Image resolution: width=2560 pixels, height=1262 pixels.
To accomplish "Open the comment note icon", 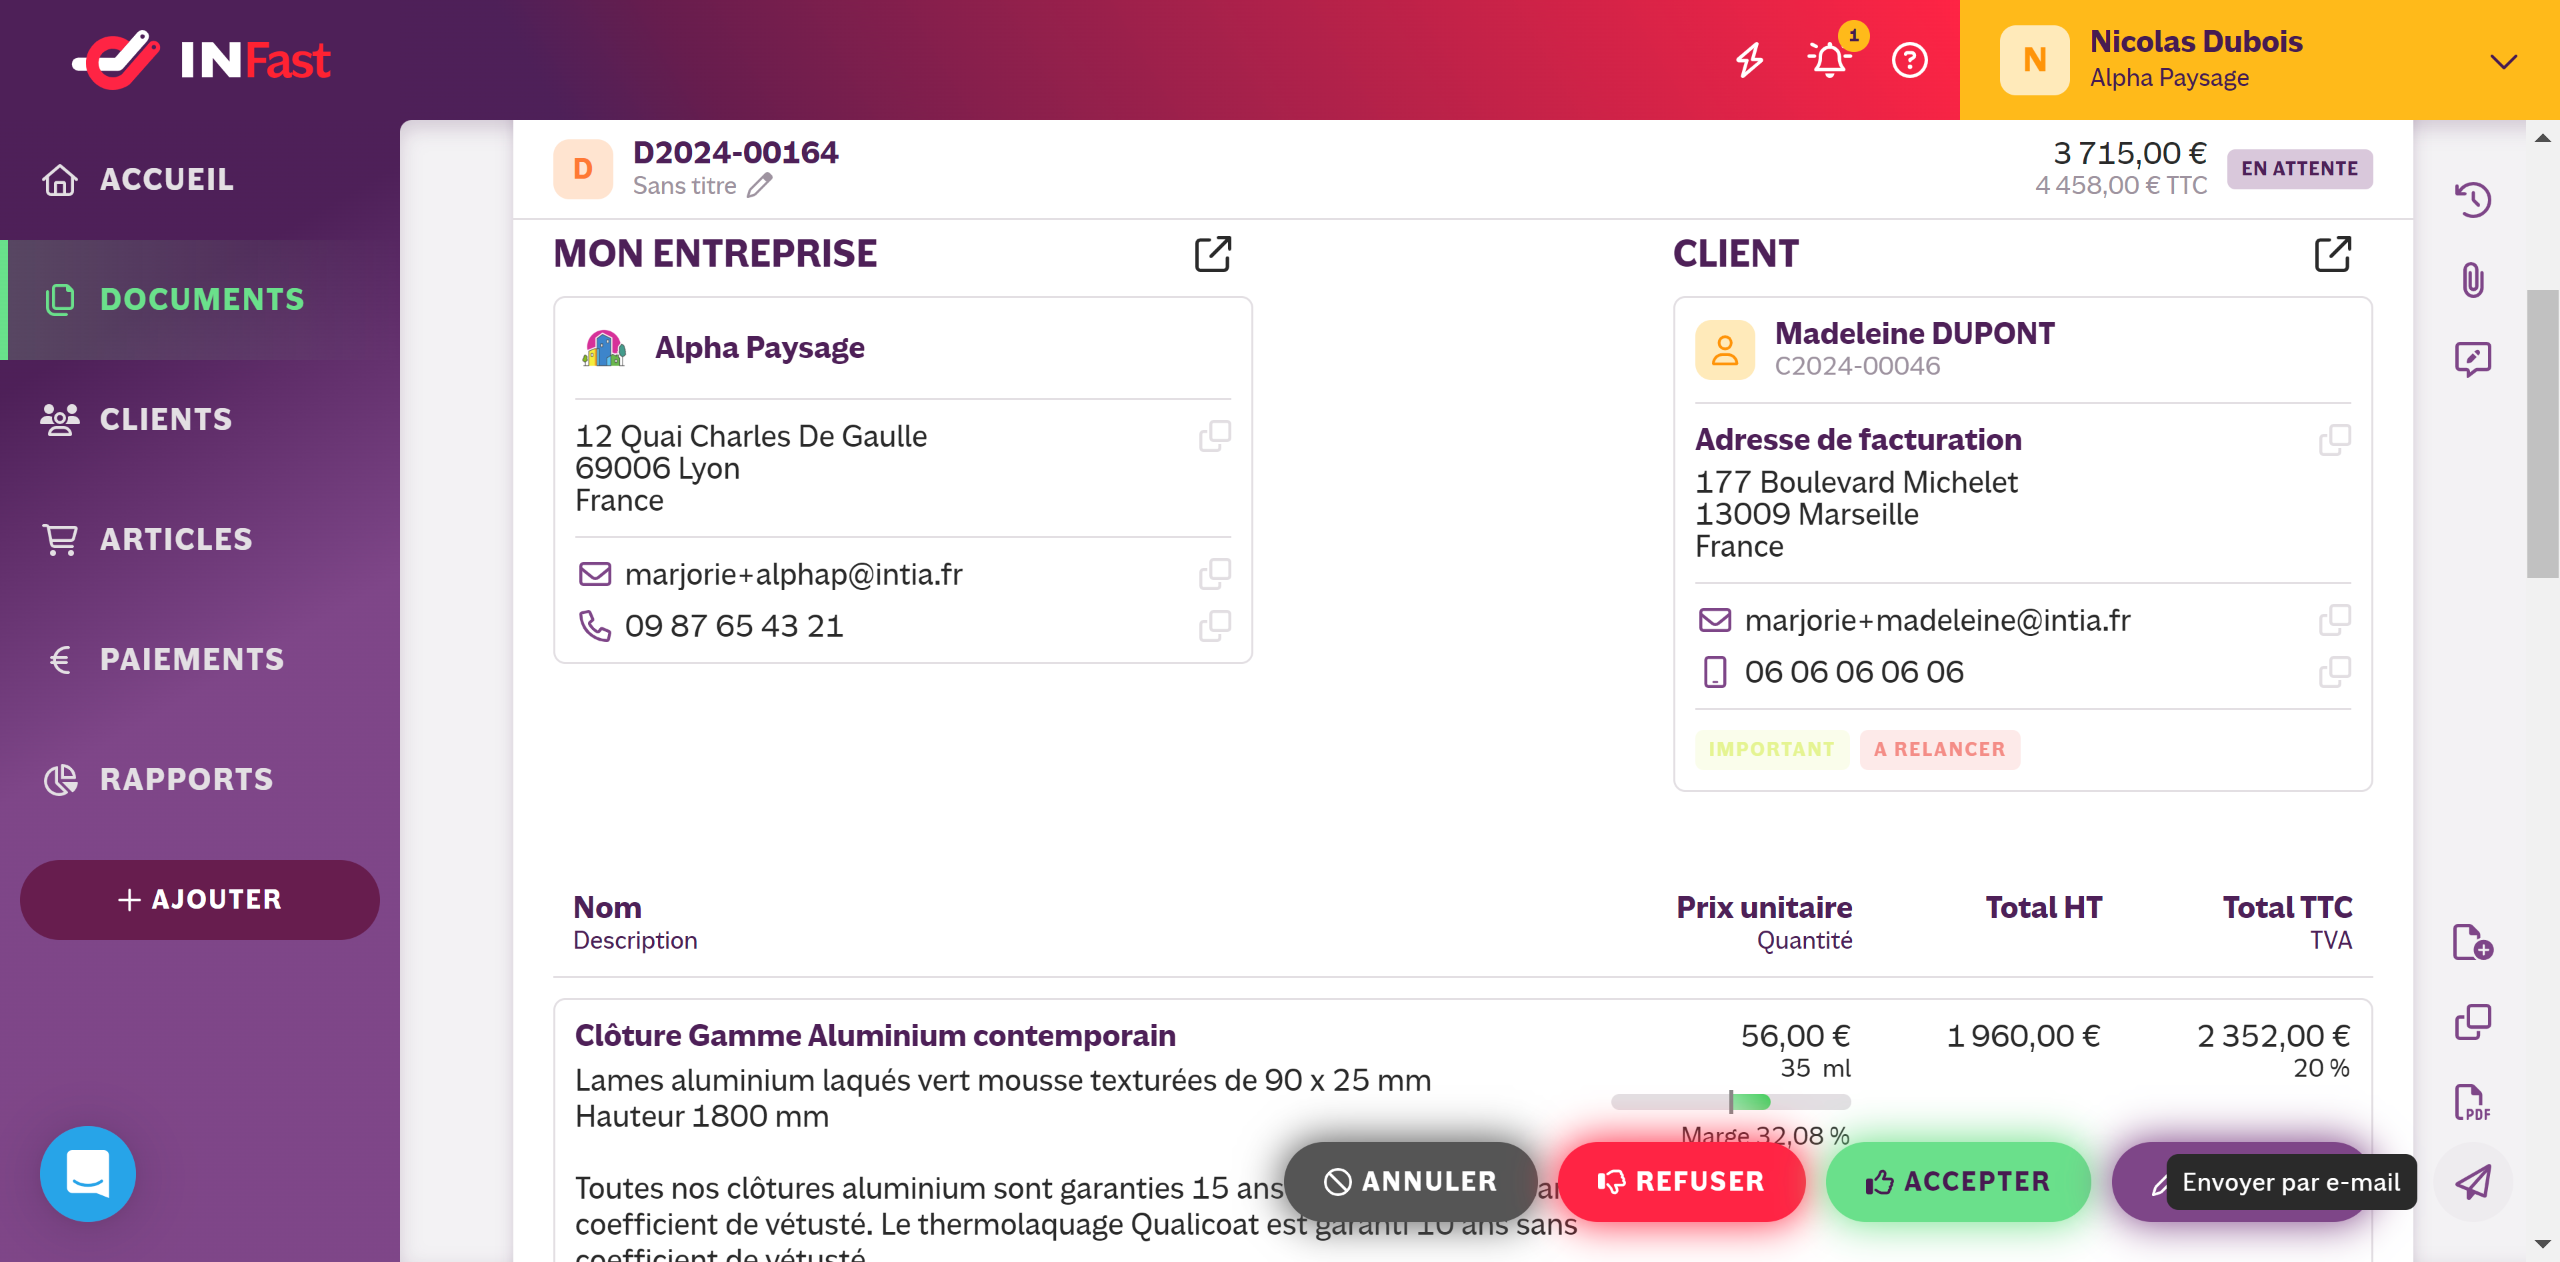I will 2473,359.
